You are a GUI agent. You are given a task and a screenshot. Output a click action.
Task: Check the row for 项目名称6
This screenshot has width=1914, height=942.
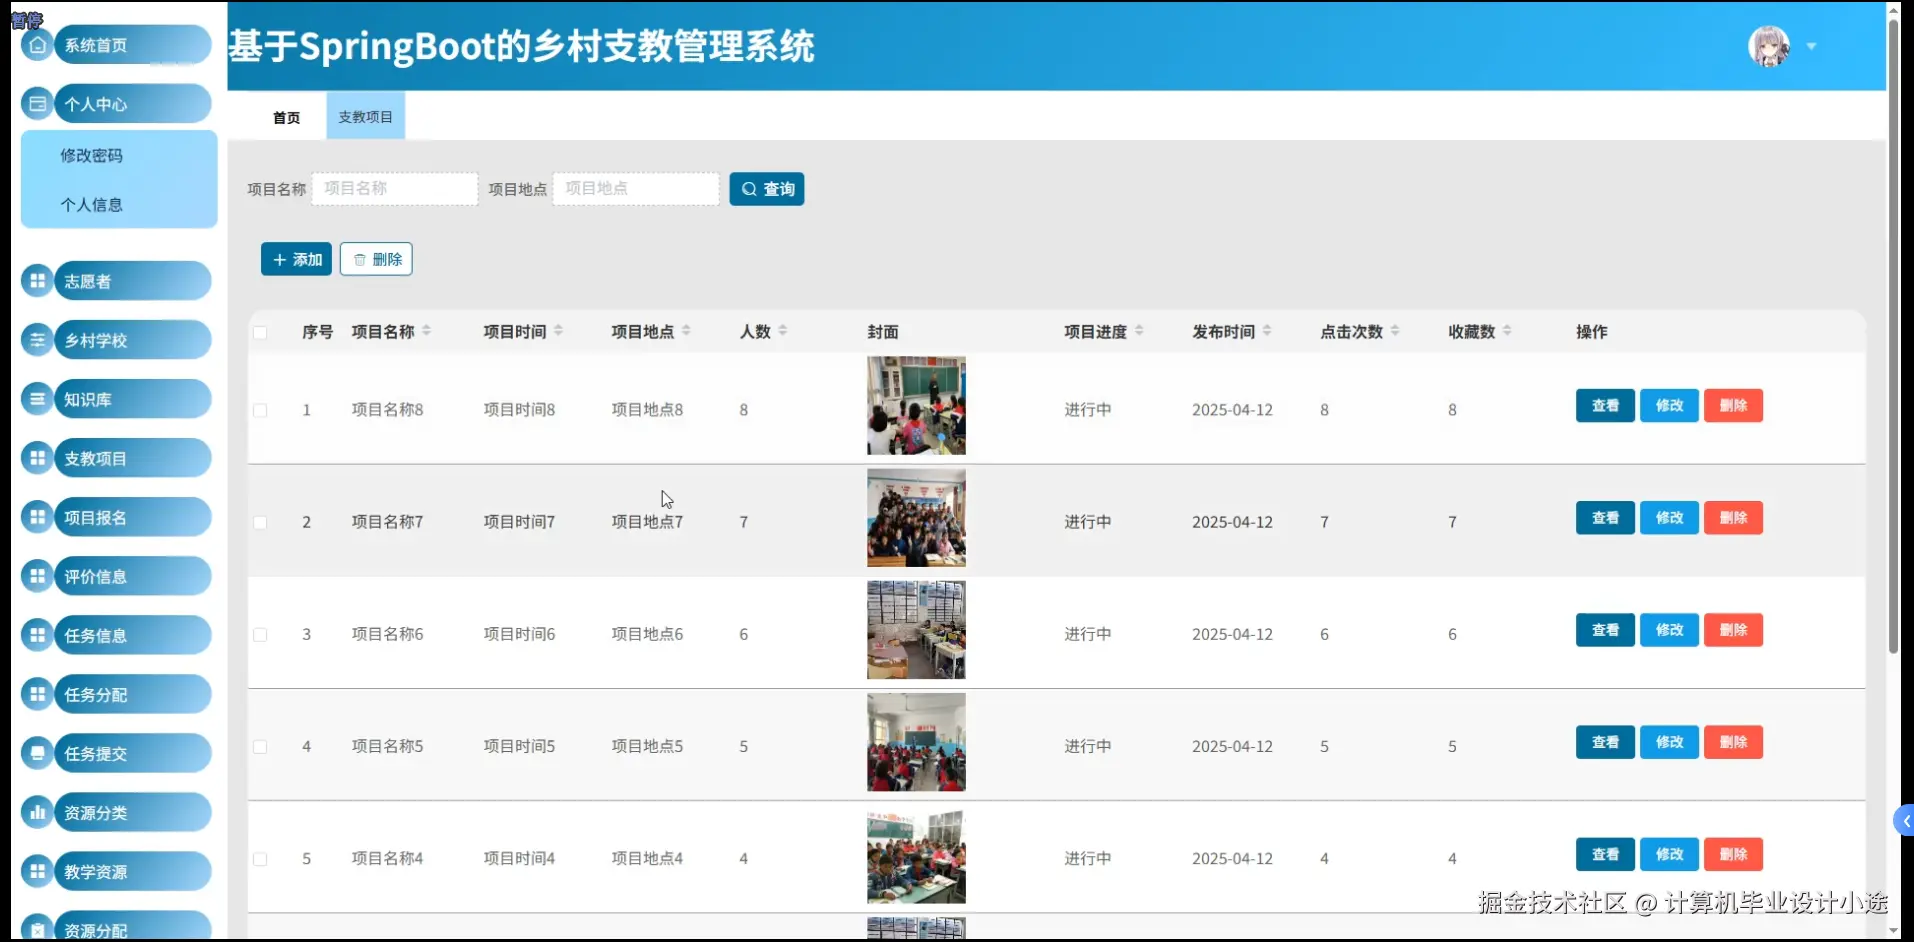[x=260, y=634]
